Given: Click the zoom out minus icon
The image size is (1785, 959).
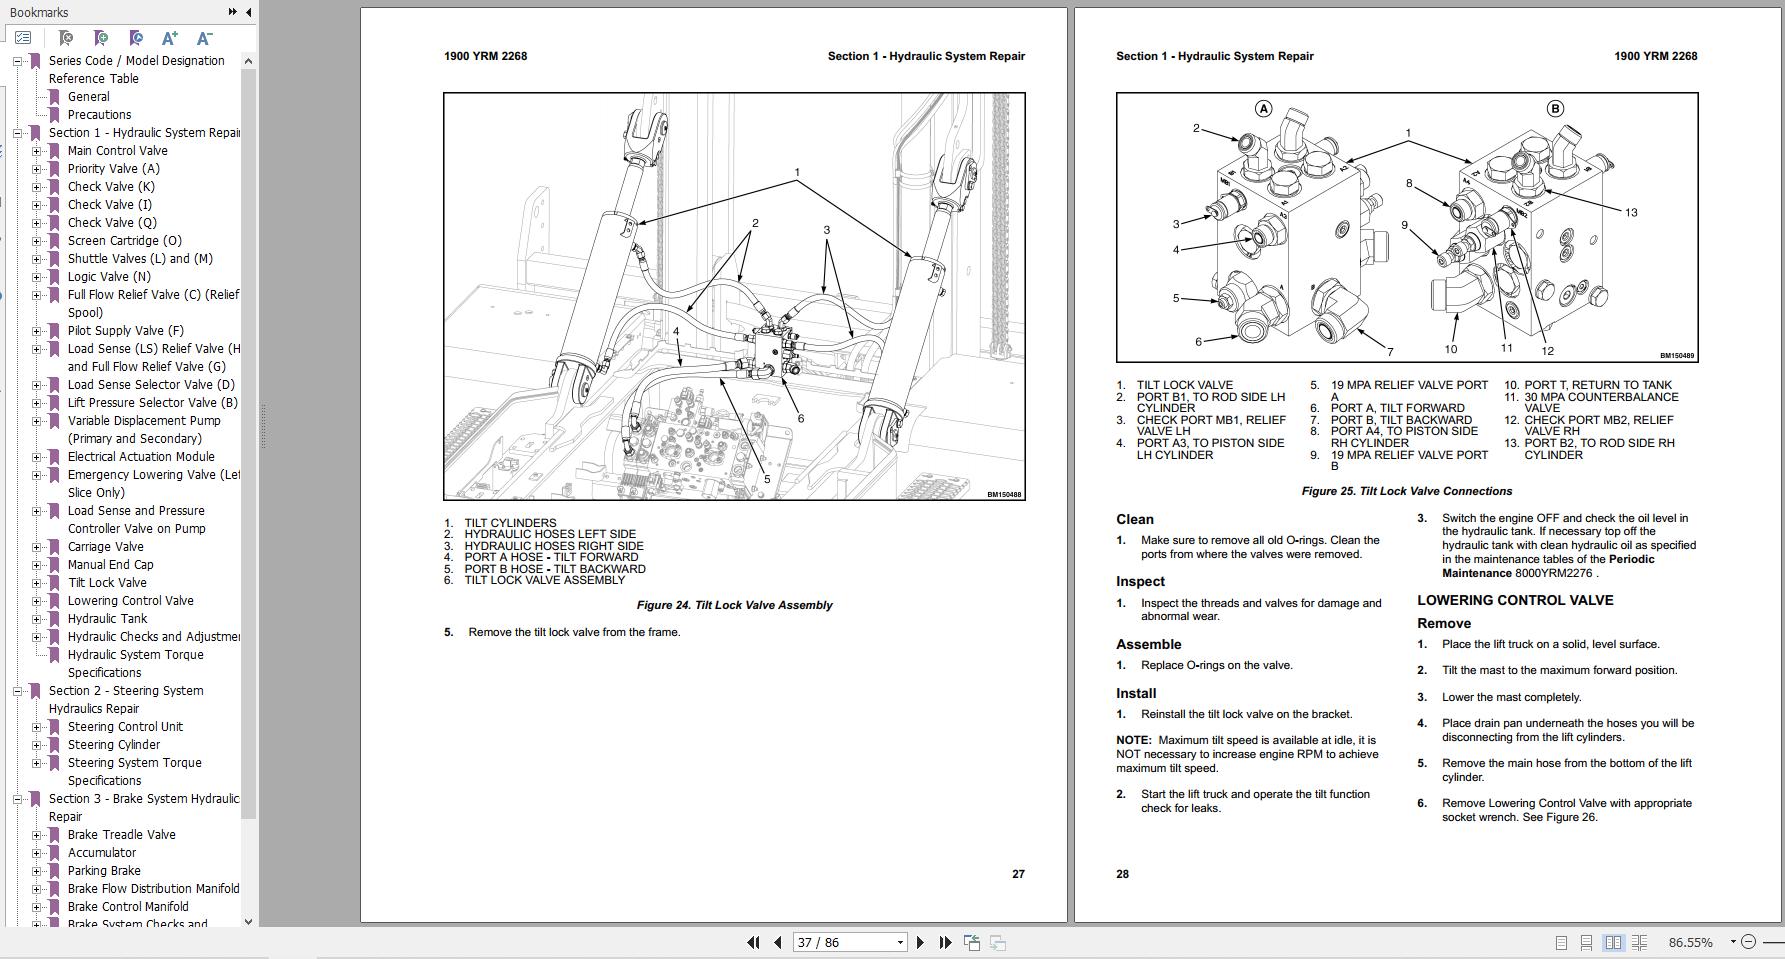Looking at the screenshot, I should tap(1748, 942).
